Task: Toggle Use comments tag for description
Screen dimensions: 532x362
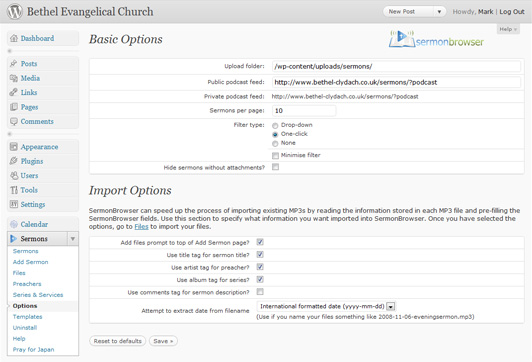Action: click(x=260, y=292)
